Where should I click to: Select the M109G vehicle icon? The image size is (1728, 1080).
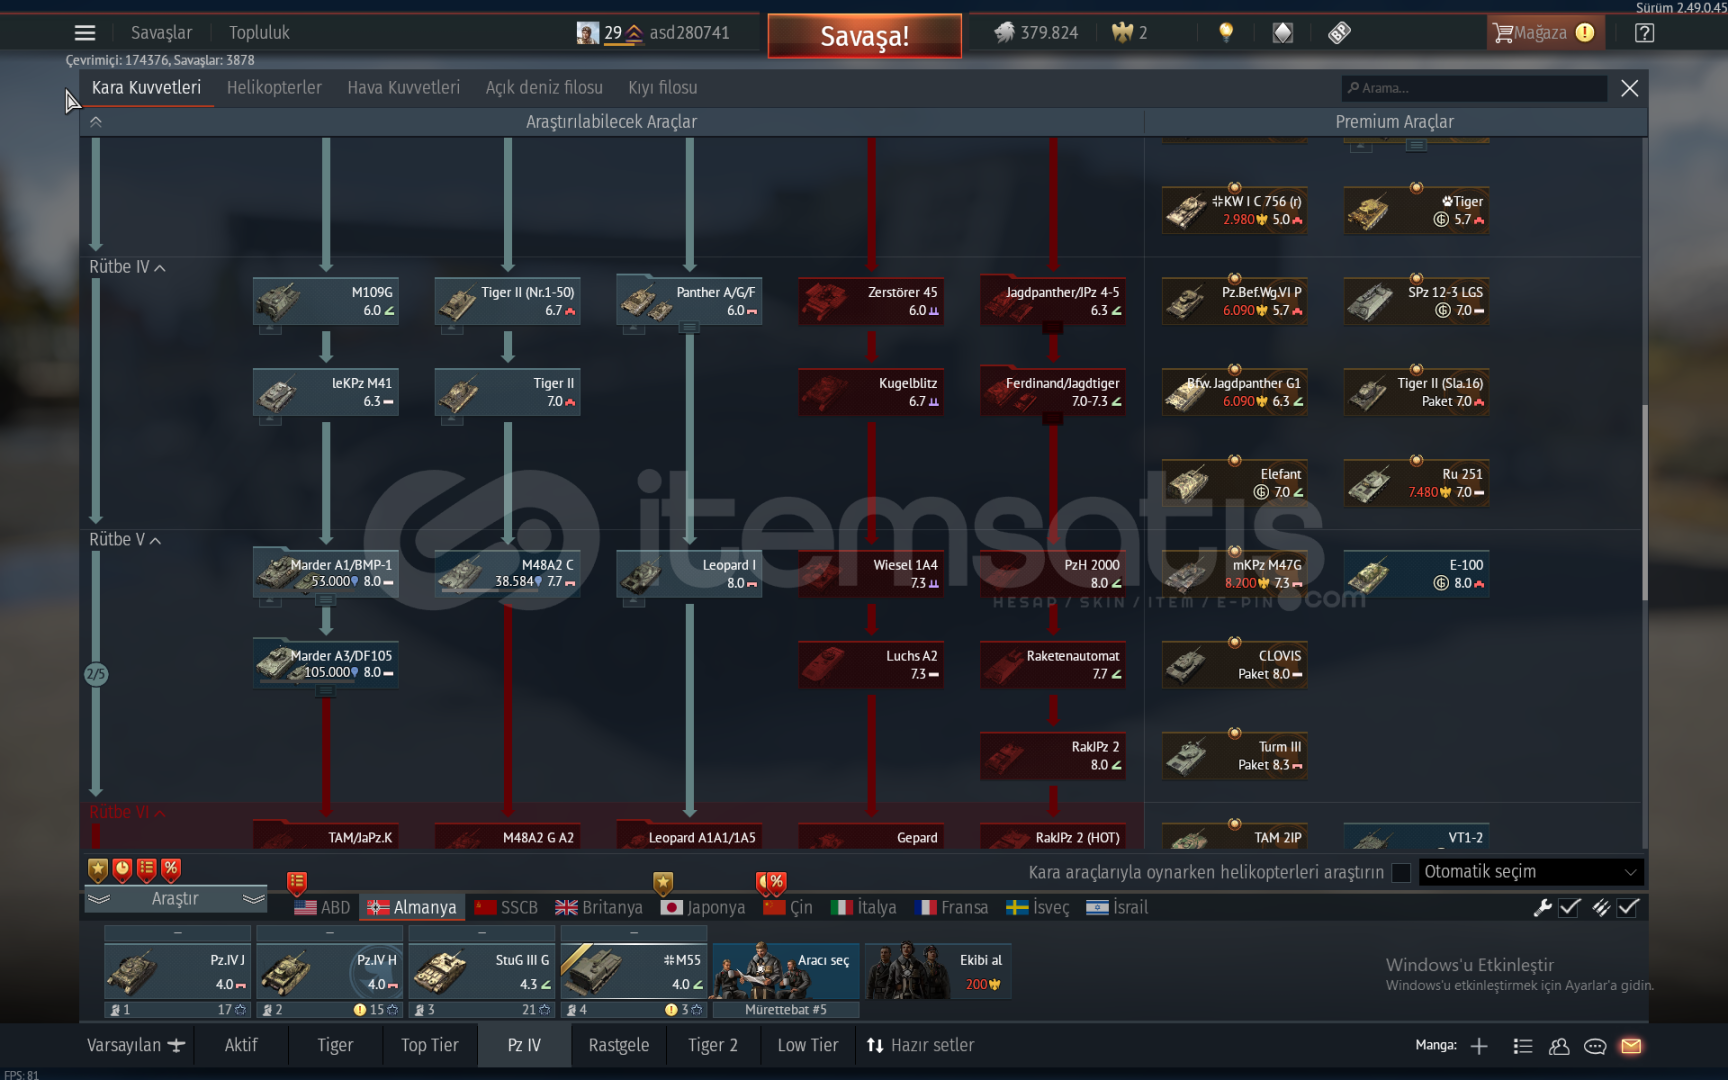278,301
